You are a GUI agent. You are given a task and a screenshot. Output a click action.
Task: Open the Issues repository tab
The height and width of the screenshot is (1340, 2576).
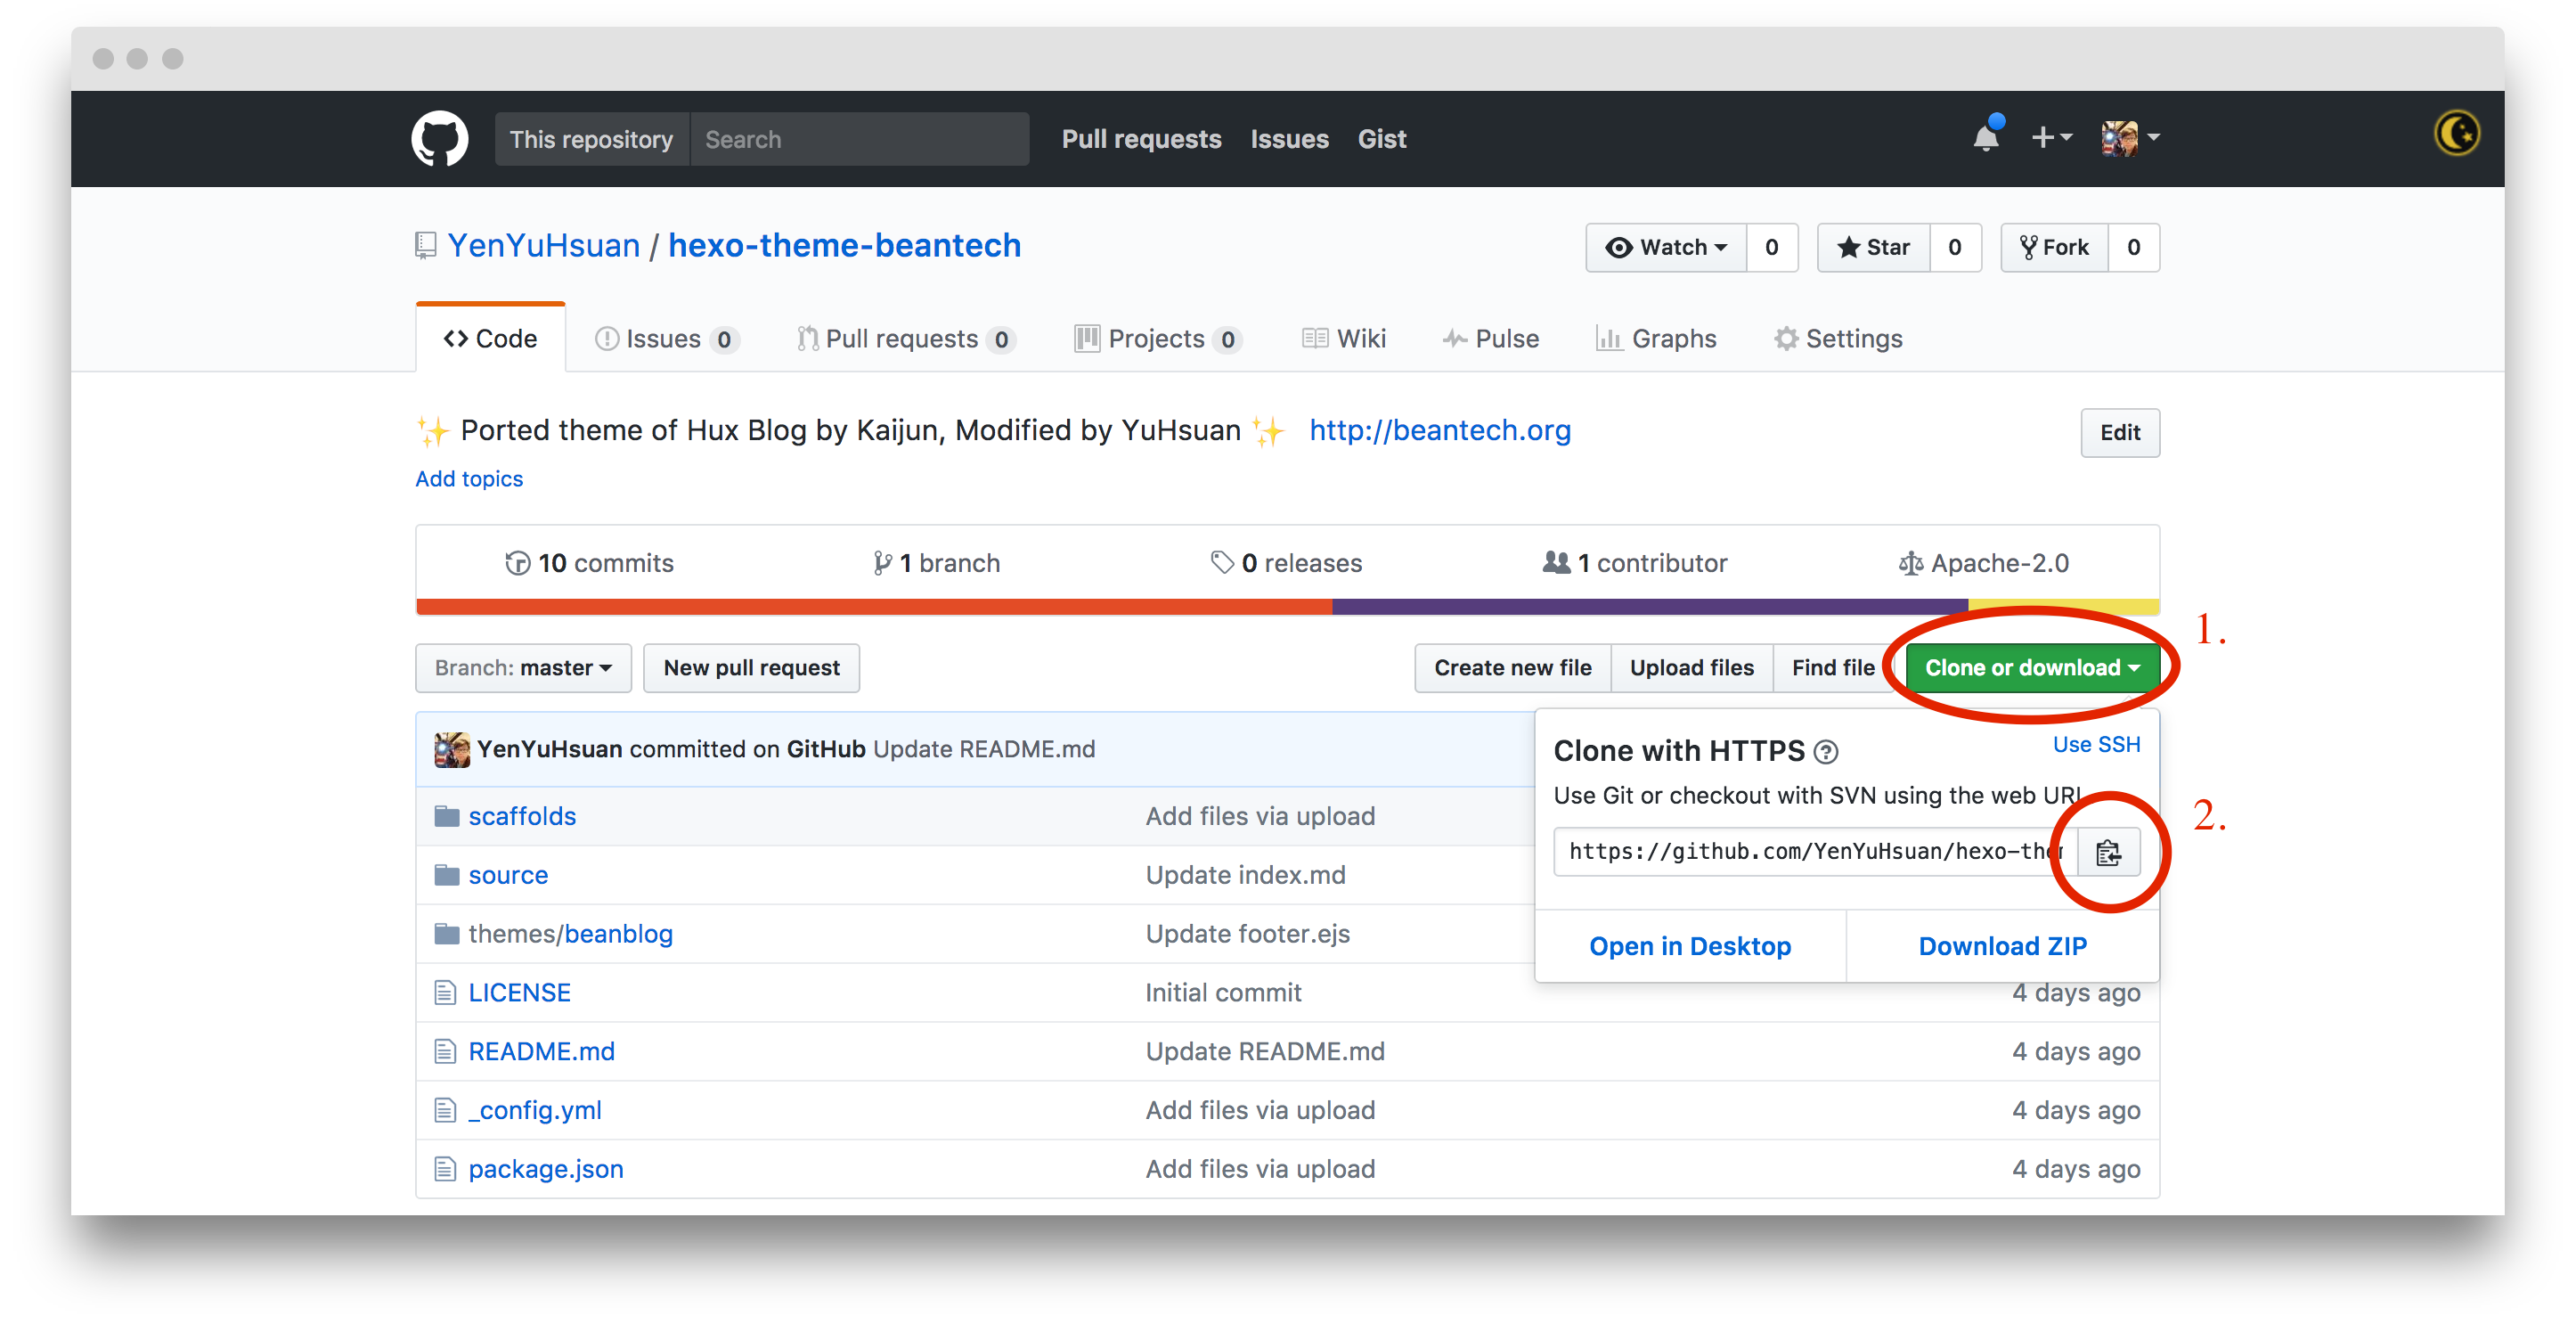click(666, 339)
